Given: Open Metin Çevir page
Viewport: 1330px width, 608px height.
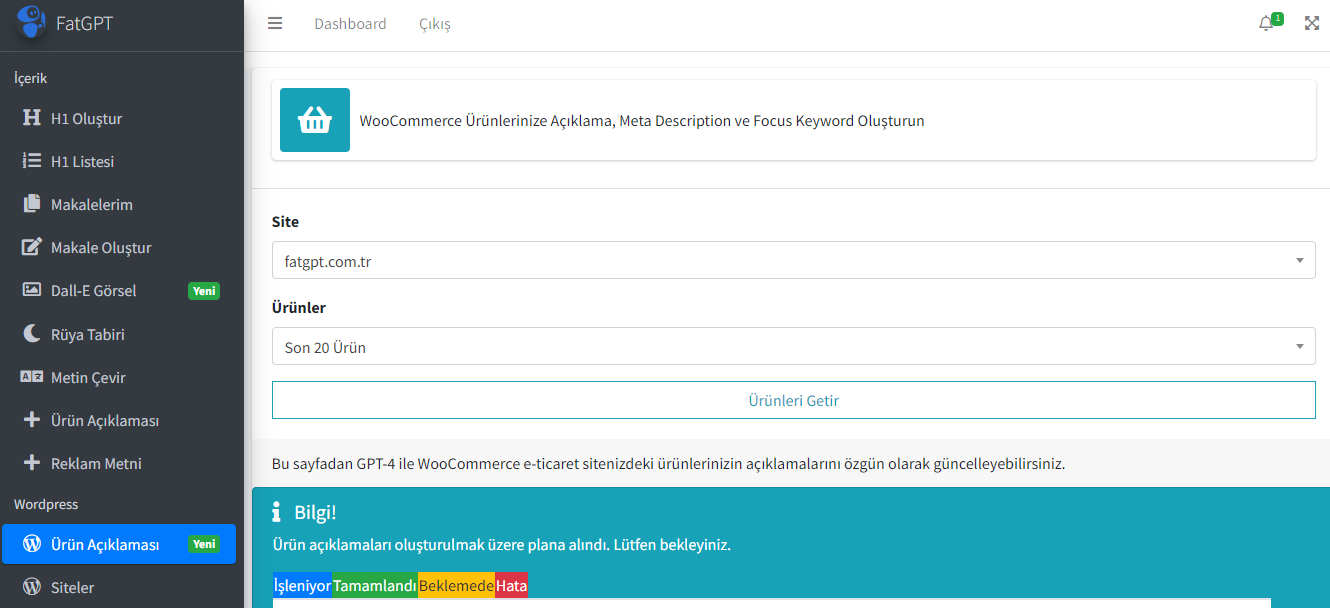Looking at the screenshot, I should click(x=119, y=378).
